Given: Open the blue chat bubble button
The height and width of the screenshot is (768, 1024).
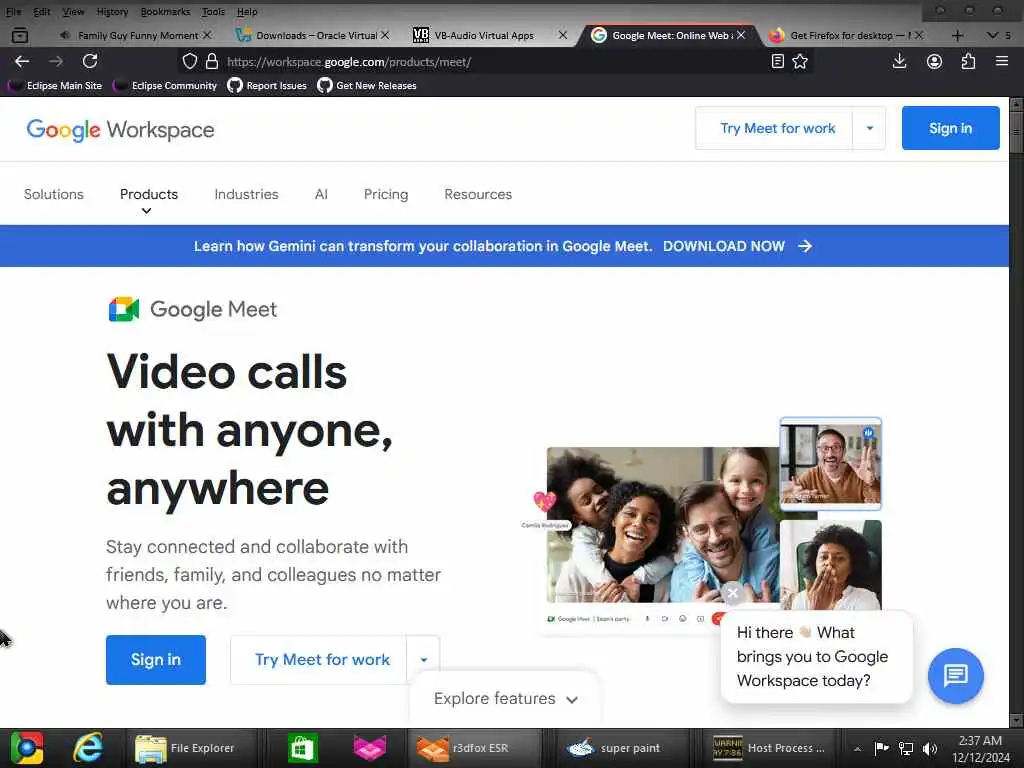Looking at the screenshot, I should point(955,676).
